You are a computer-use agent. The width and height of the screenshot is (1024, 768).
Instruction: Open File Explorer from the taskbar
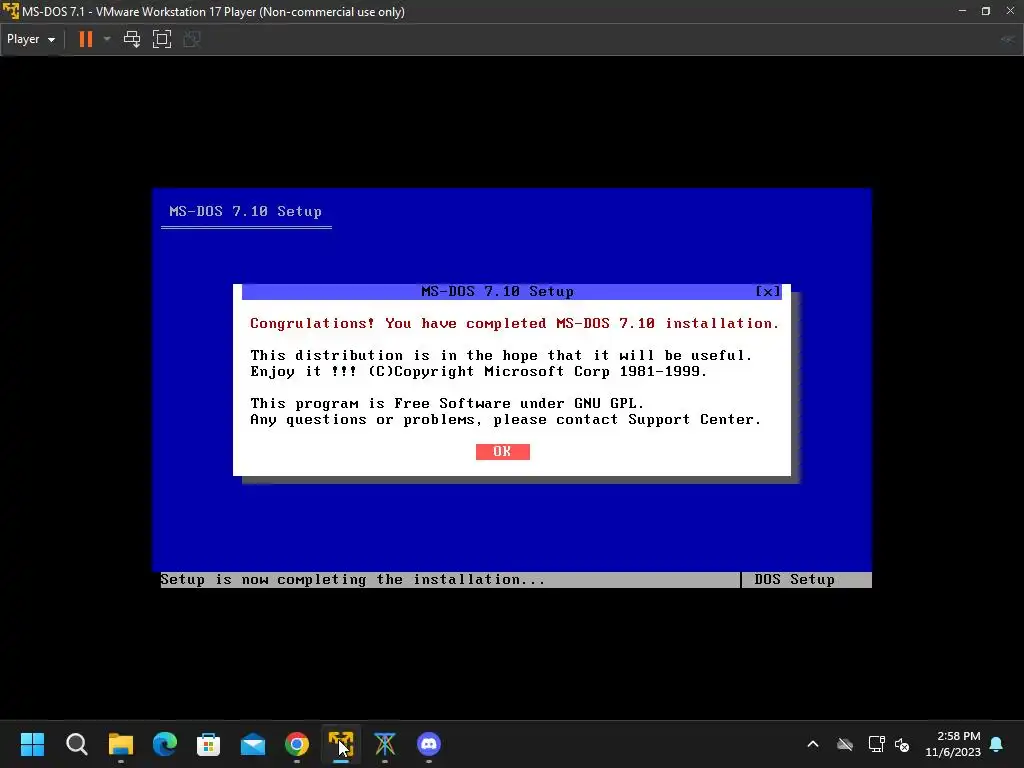pyautogui.click(x=121, y=744)
